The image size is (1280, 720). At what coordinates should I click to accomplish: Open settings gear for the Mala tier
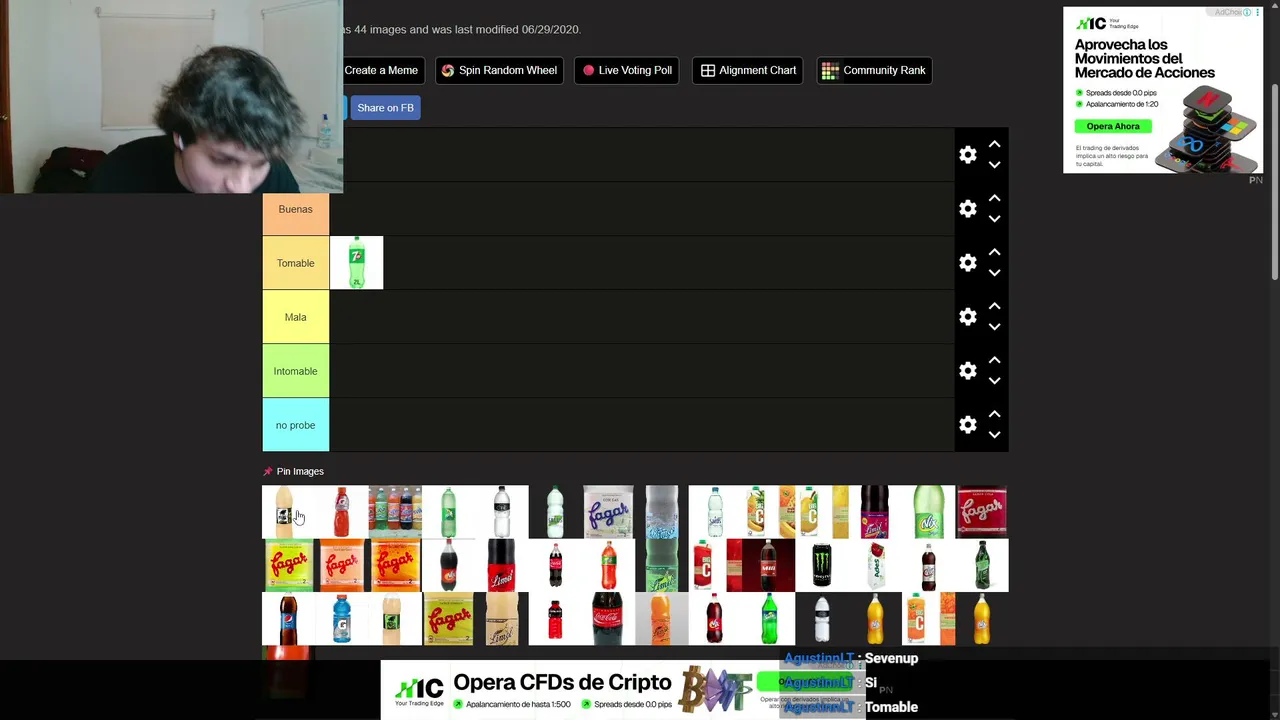pyautogui.click(x=967, y=317)
